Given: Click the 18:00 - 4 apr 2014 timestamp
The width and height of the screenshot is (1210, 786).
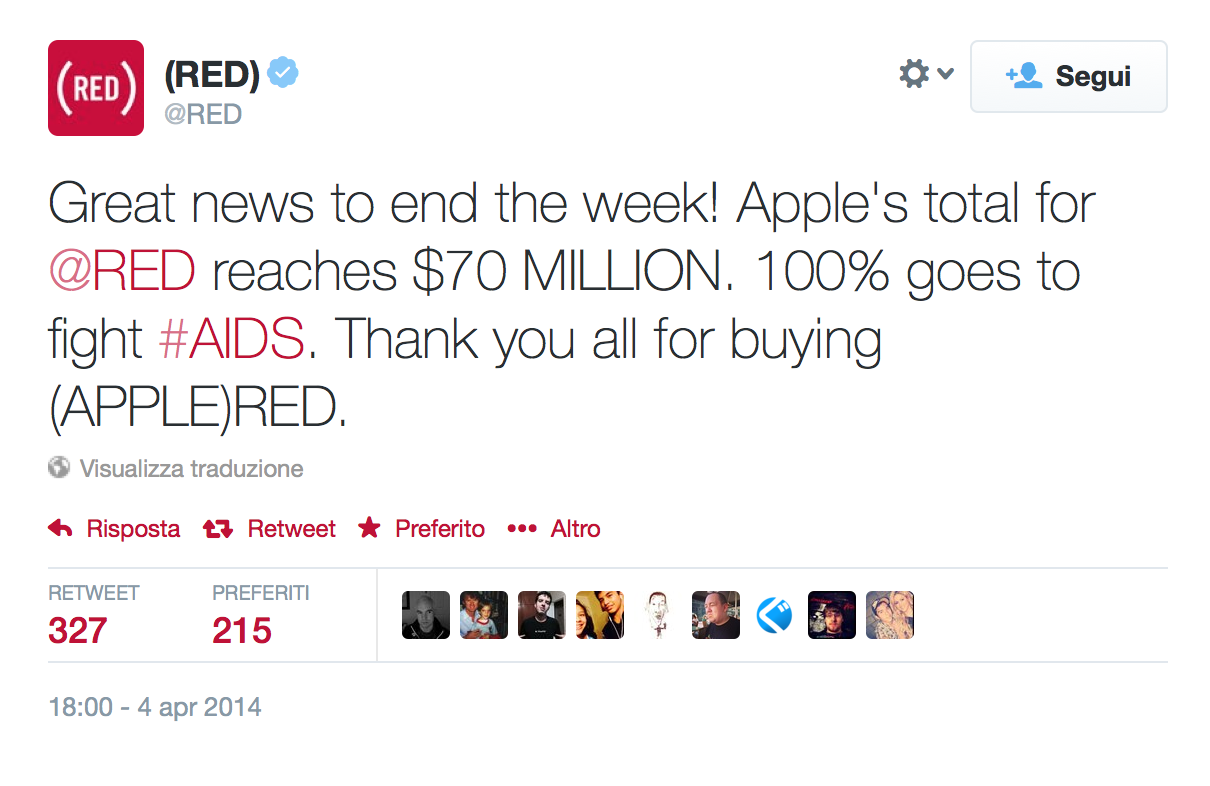Looking at the screenshot, I should 155,708.
